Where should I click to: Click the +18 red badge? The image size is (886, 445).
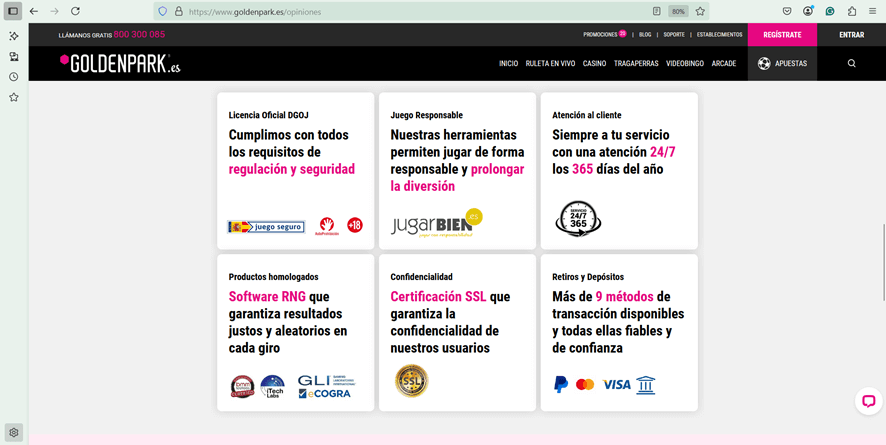pos(355,225)
